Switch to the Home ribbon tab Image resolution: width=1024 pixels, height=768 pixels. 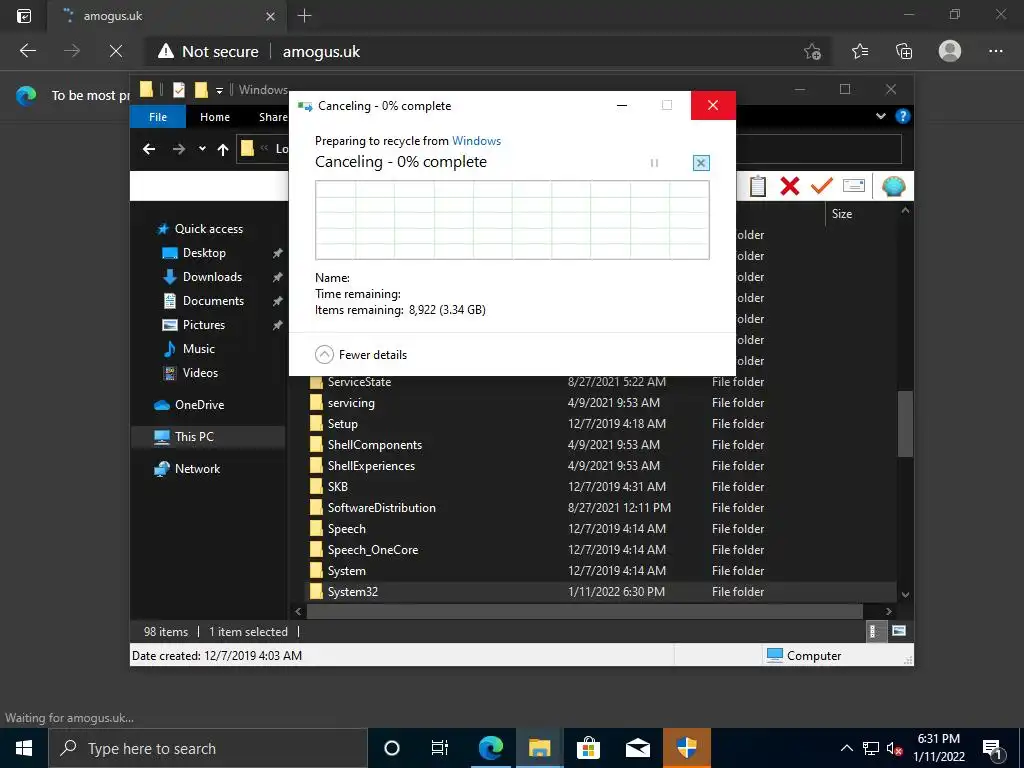(215, 117)
